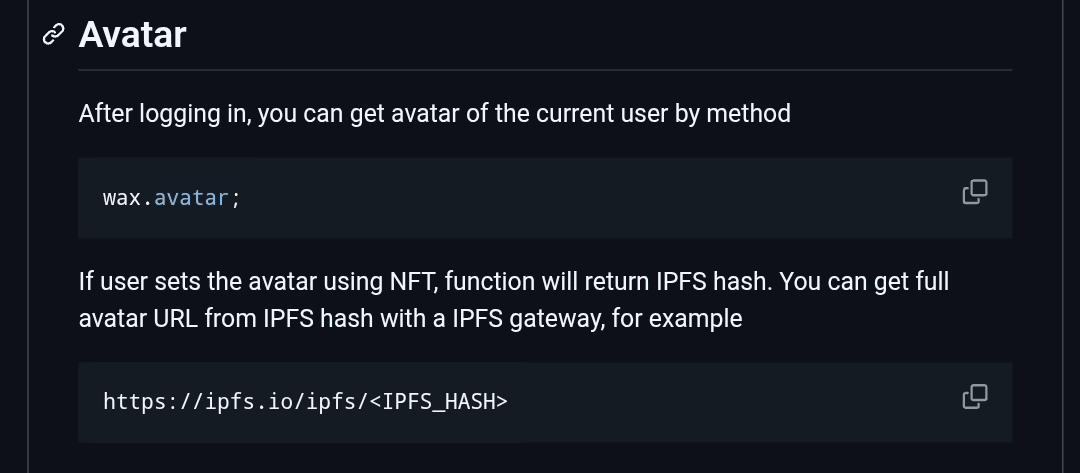Click 'If user sets the avatar' text
This screenshot has height=473, width=1080.
(198, 282)
